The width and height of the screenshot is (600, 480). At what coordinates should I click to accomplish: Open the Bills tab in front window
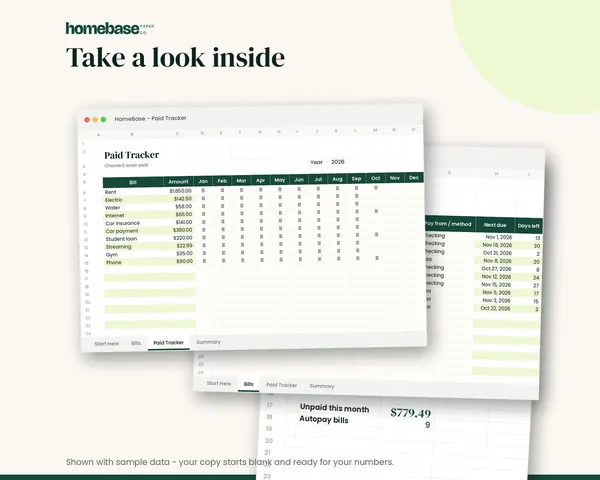point(136,343)
